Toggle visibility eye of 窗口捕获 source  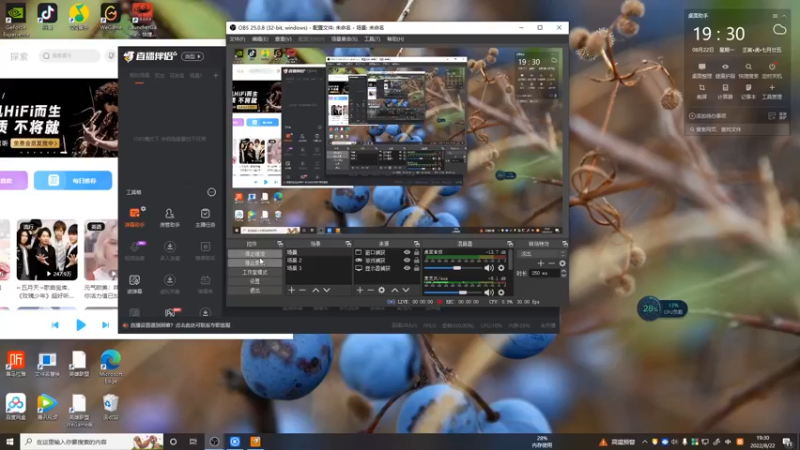pyautogui.click(x=407, y=252)
